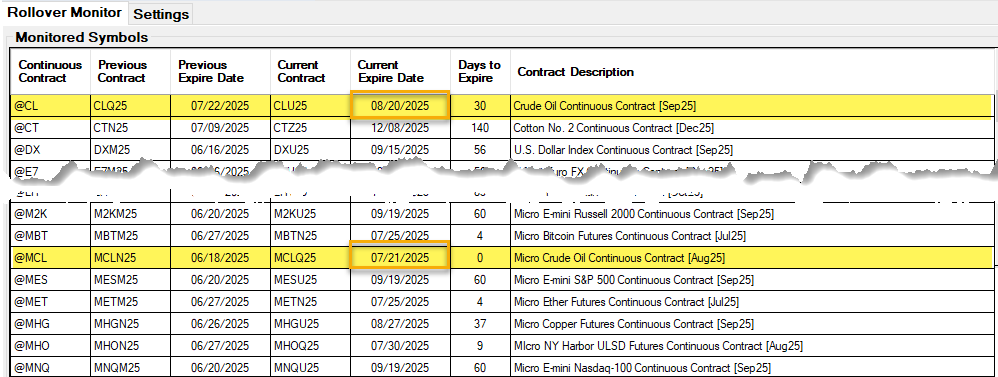Click previous contract CTN25
Screen dimensions: 998x377
point(131,128)
